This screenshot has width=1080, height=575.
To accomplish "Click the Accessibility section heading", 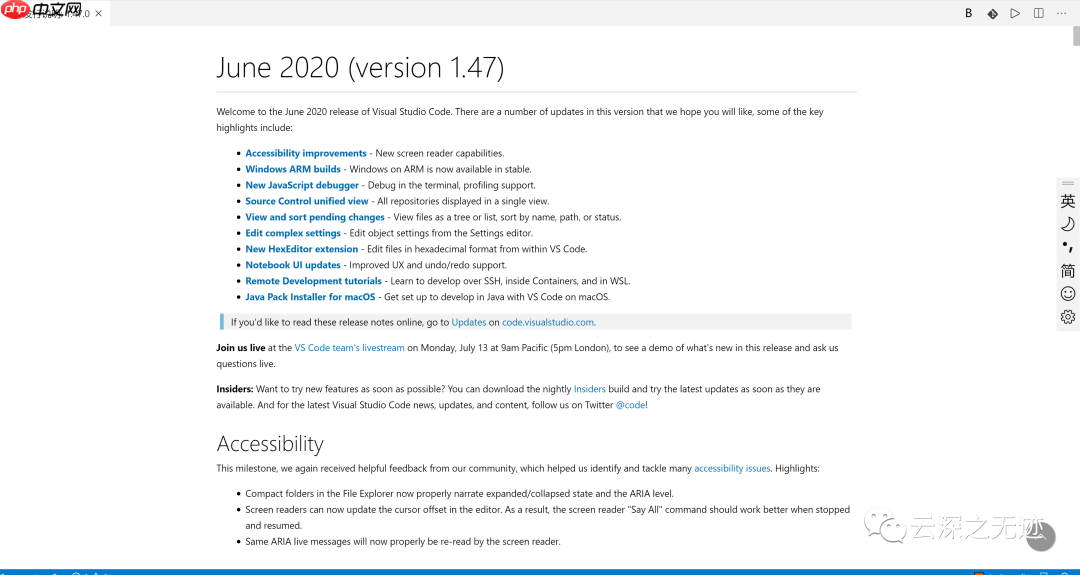I will pyautogui.click(x=270, y=443).
